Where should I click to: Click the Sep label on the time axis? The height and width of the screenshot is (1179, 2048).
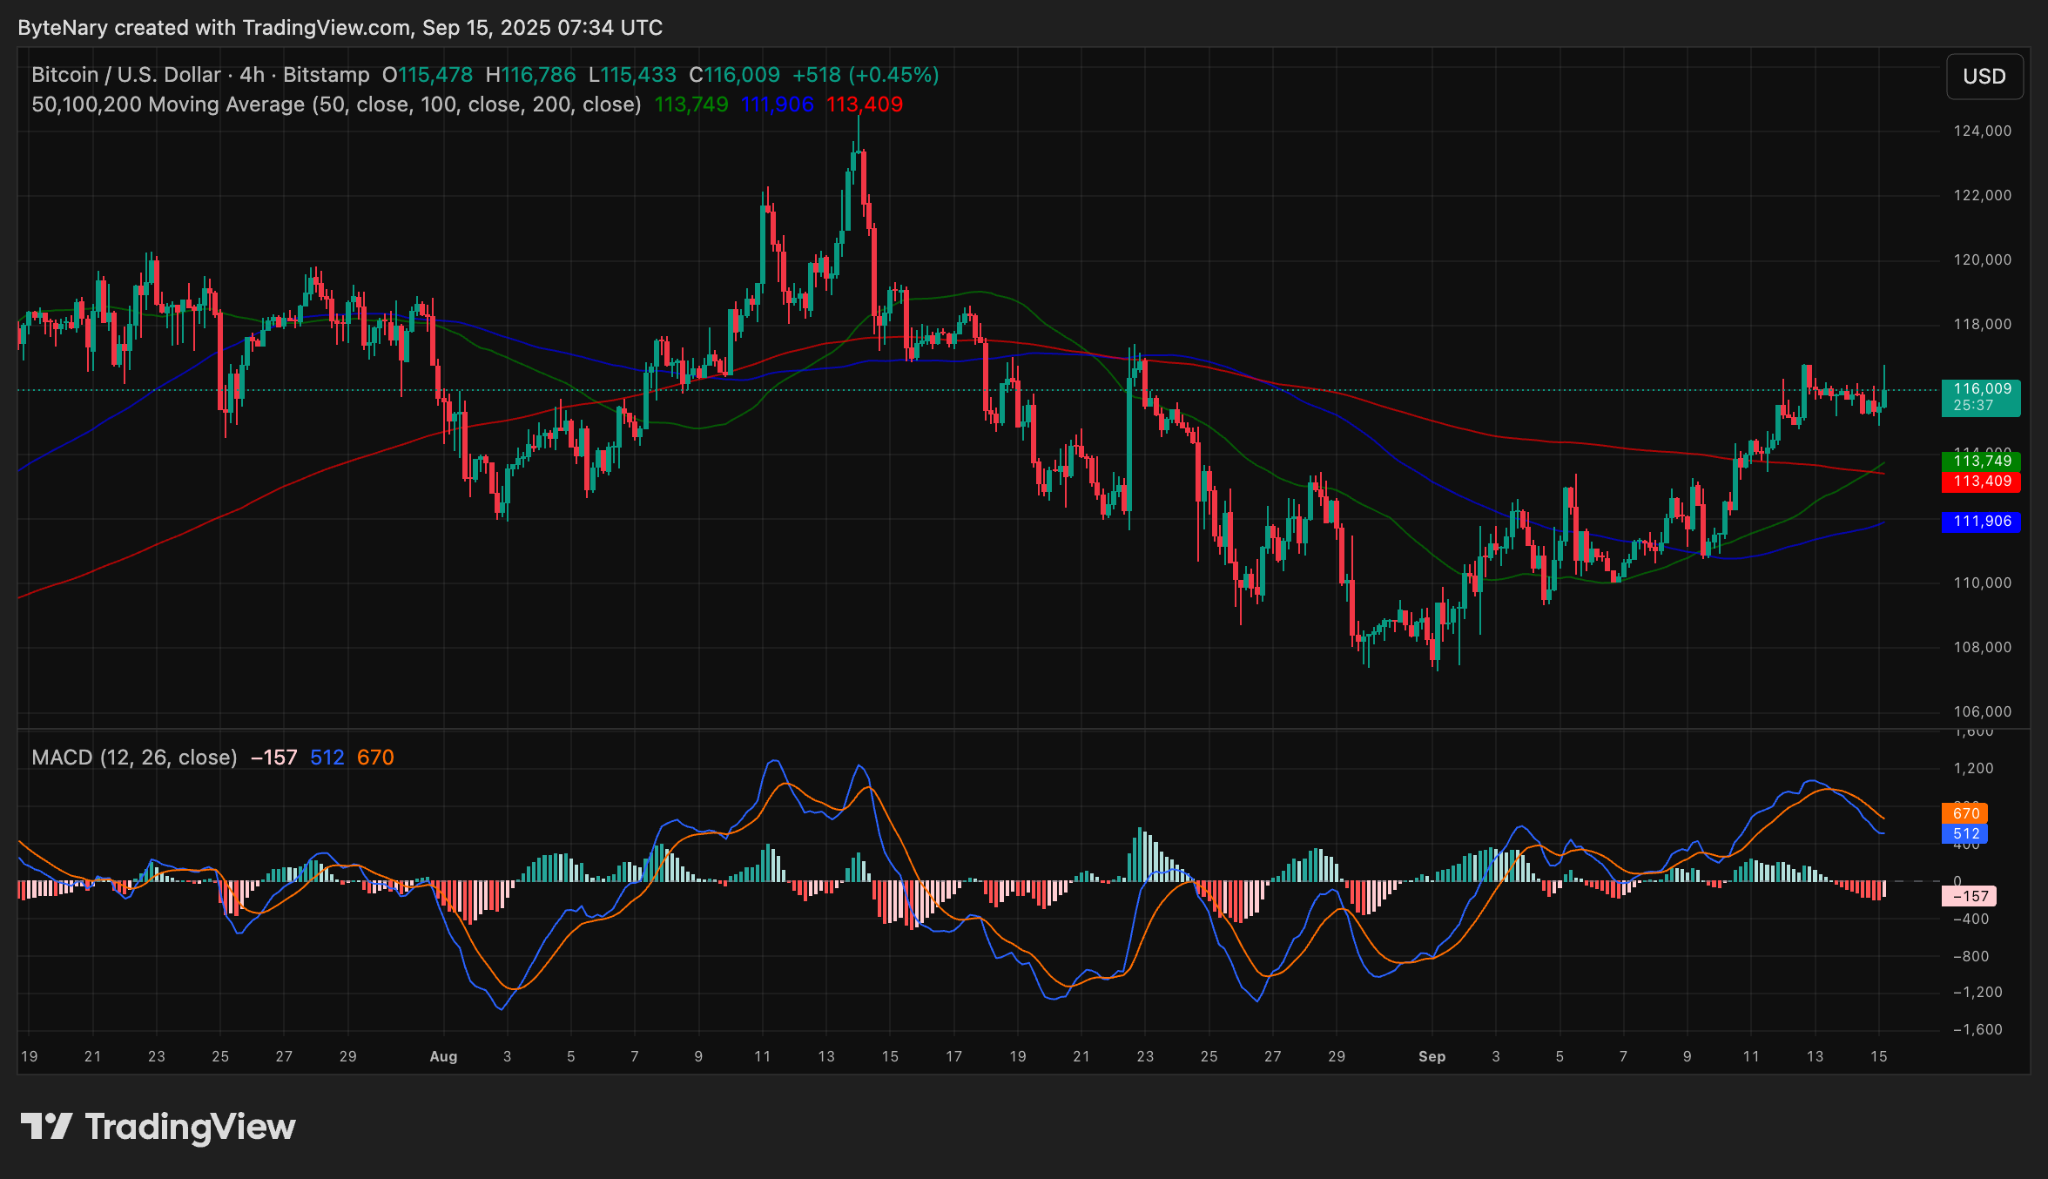[1431, 1057]
